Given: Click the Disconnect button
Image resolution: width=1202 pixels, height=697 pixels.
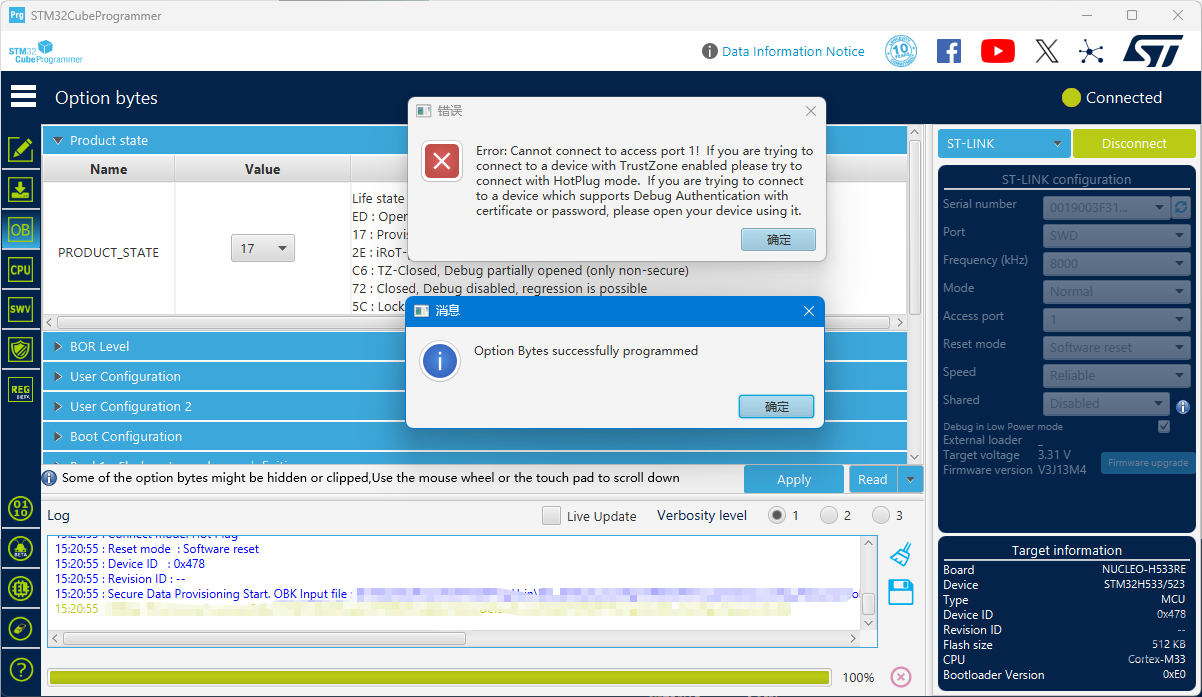Looking at the screenshot, I should point(1134,143).
